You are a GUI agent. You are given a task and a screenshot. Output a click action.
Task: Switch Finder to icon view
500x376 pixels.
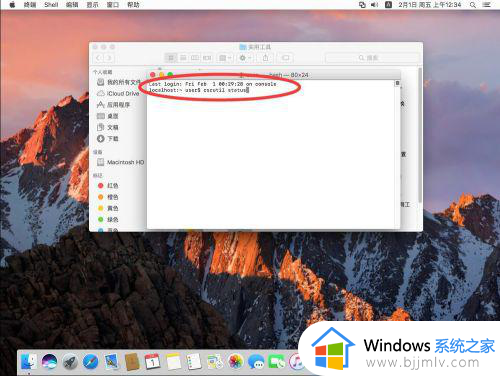coord(171,58)
